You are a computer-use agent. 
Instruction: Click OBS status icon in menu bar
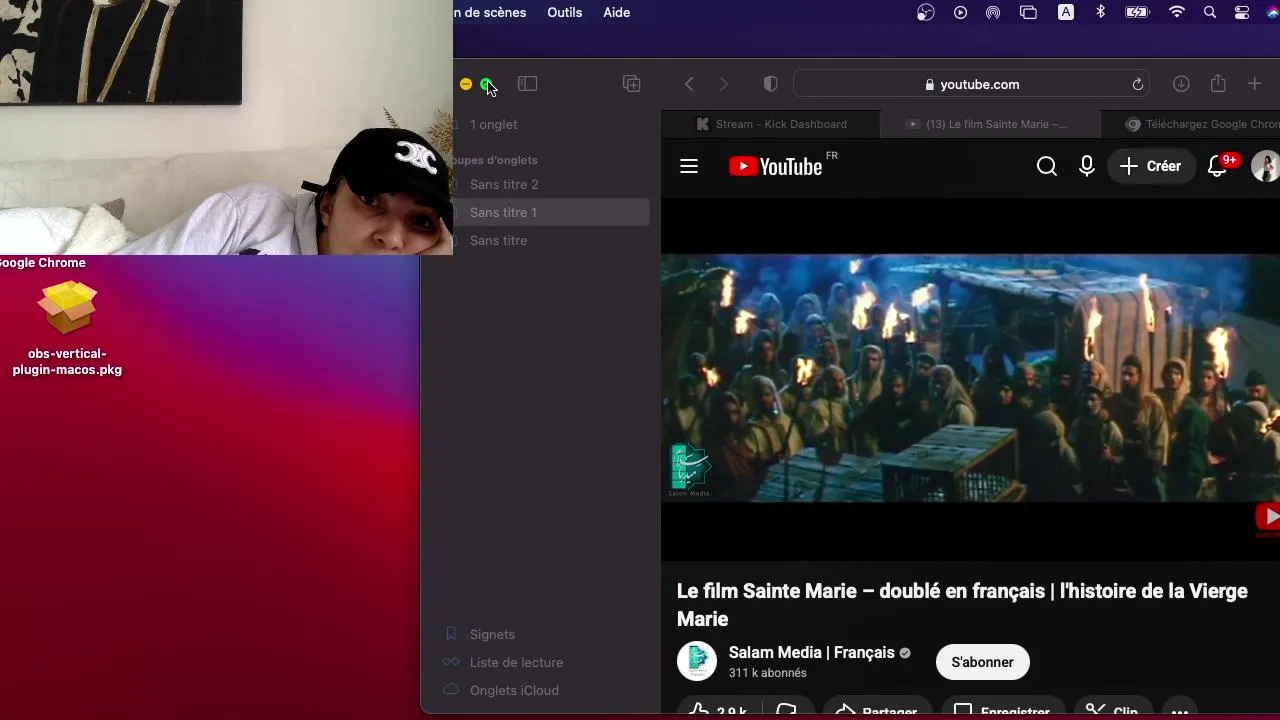tap(926, 13)
